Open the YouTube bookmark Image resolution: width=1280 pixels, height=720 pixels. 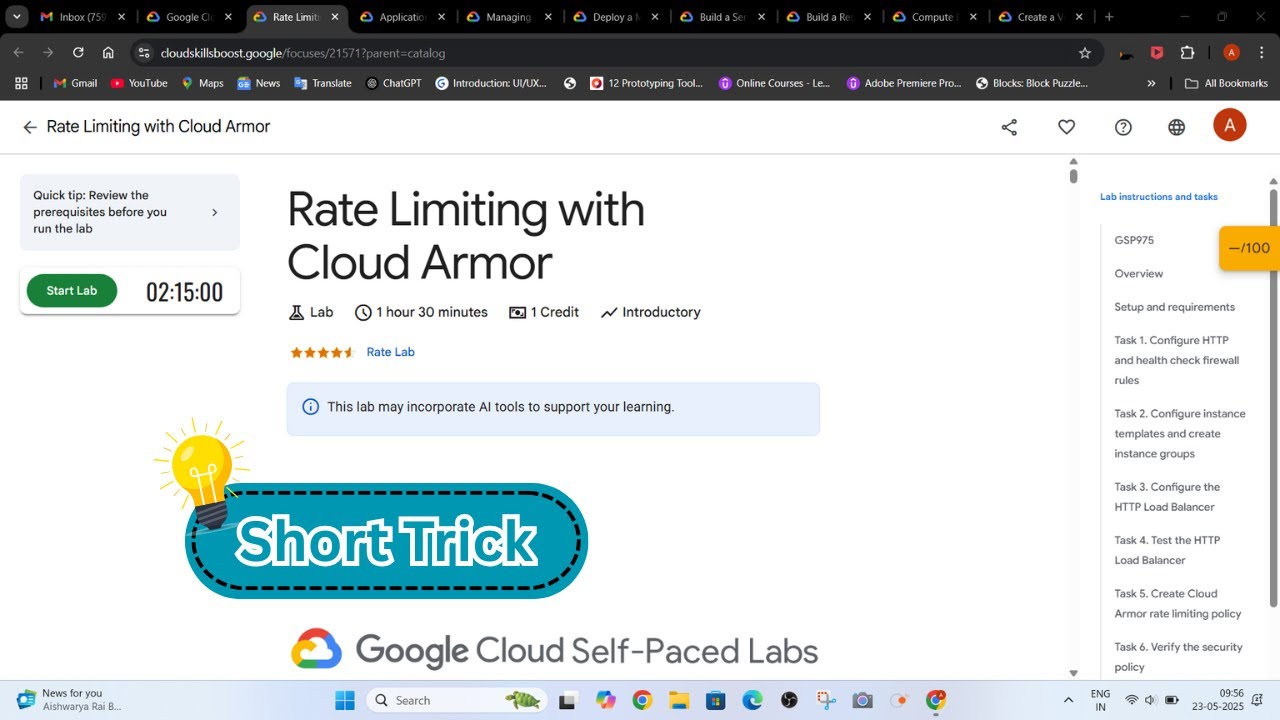click(138, 83)
